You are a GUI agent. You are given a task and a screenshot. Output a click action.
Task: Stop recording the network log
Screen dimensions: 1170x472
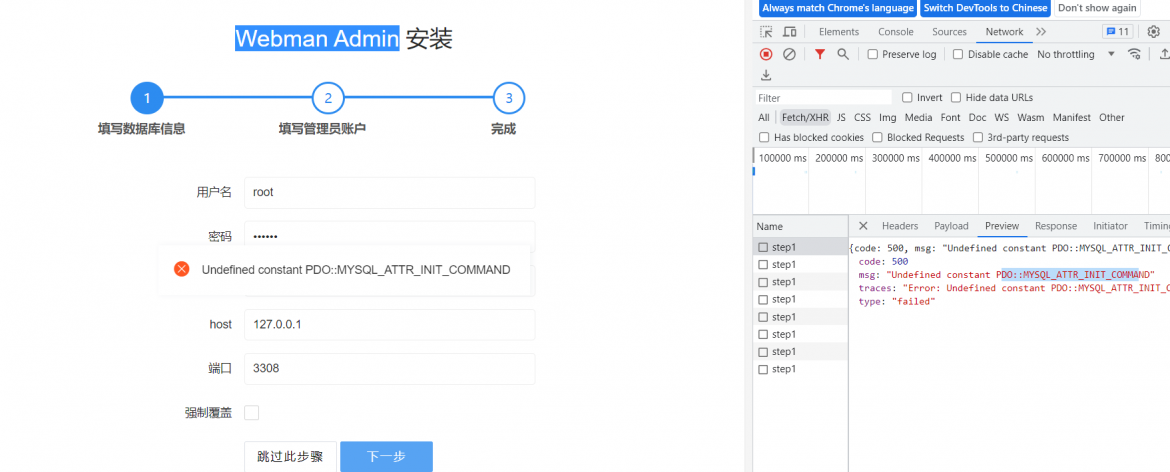pyautogui.click(x=766, y=54)
